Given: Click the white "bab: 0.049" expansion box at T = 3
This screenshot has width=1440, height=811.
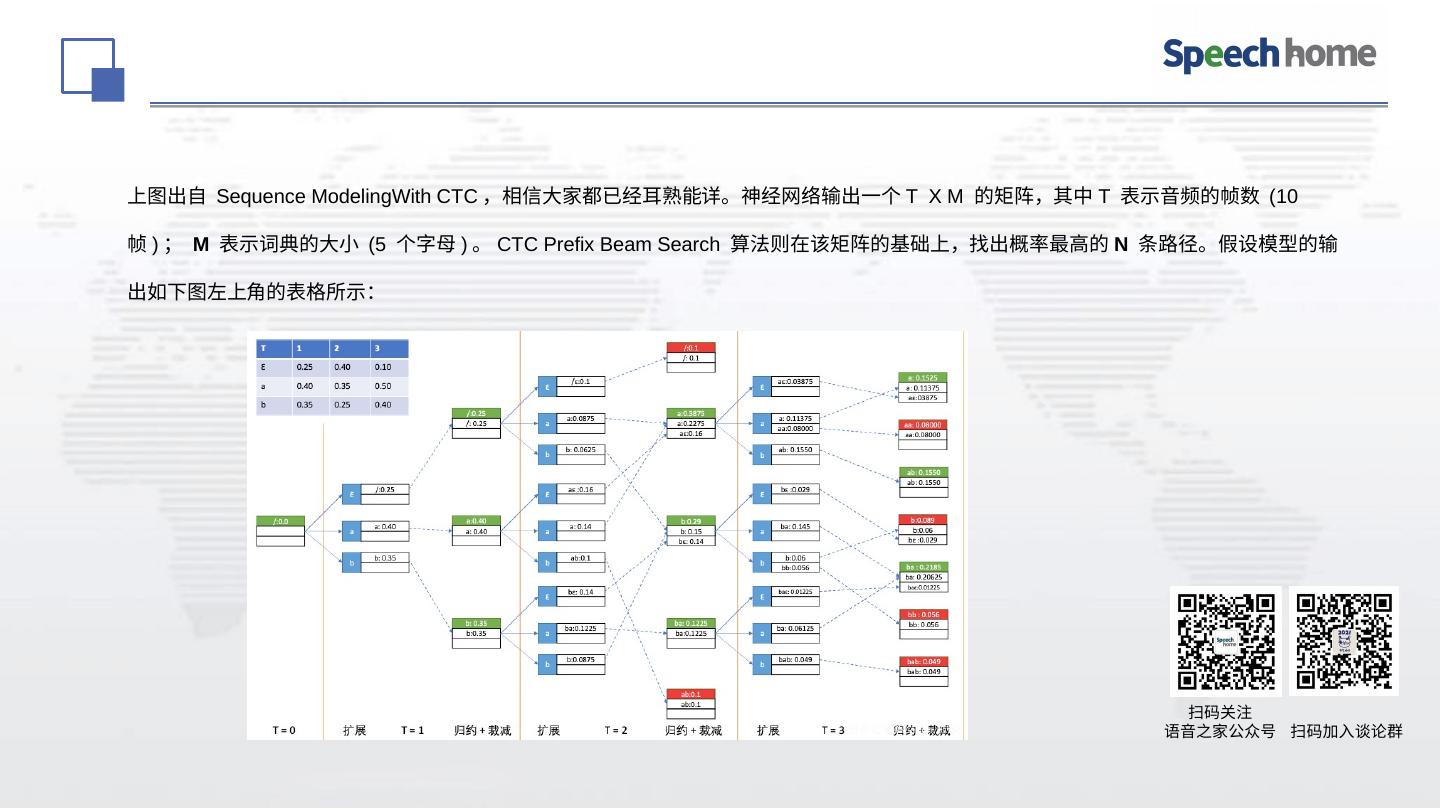Looking at the screenshot, I should (797, 659).
